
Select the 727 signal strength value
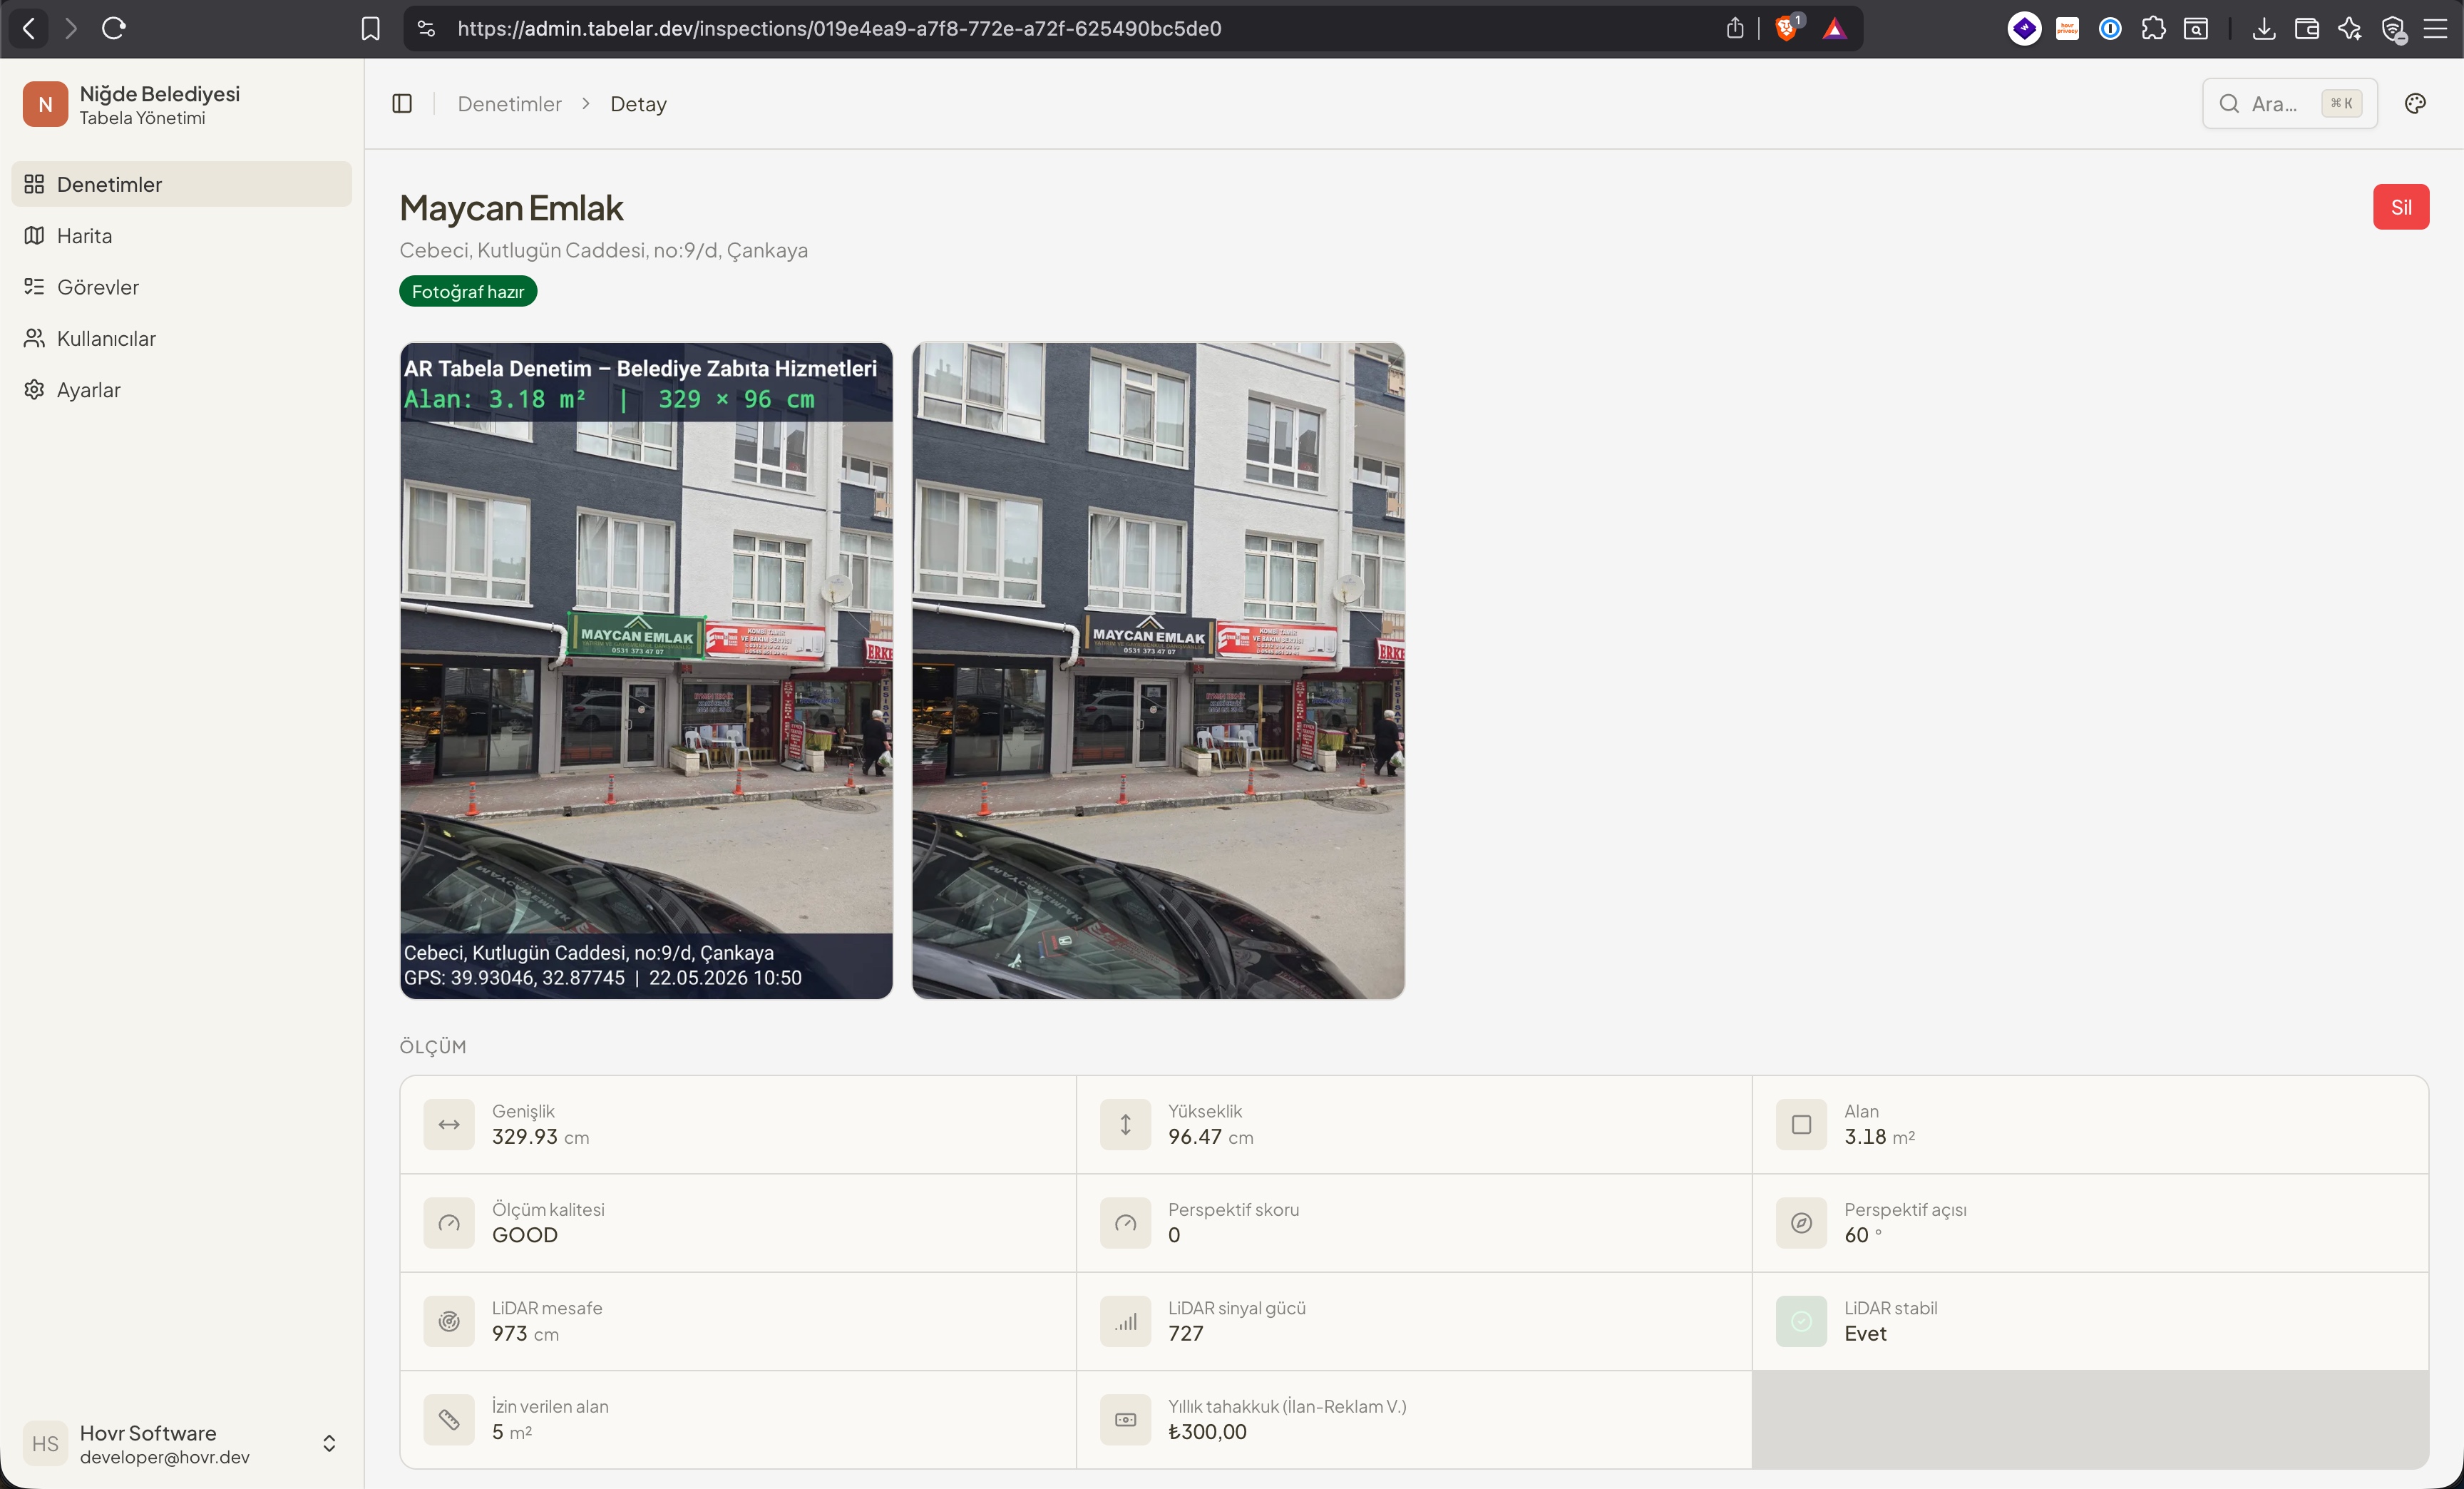coord(1186,1334)
